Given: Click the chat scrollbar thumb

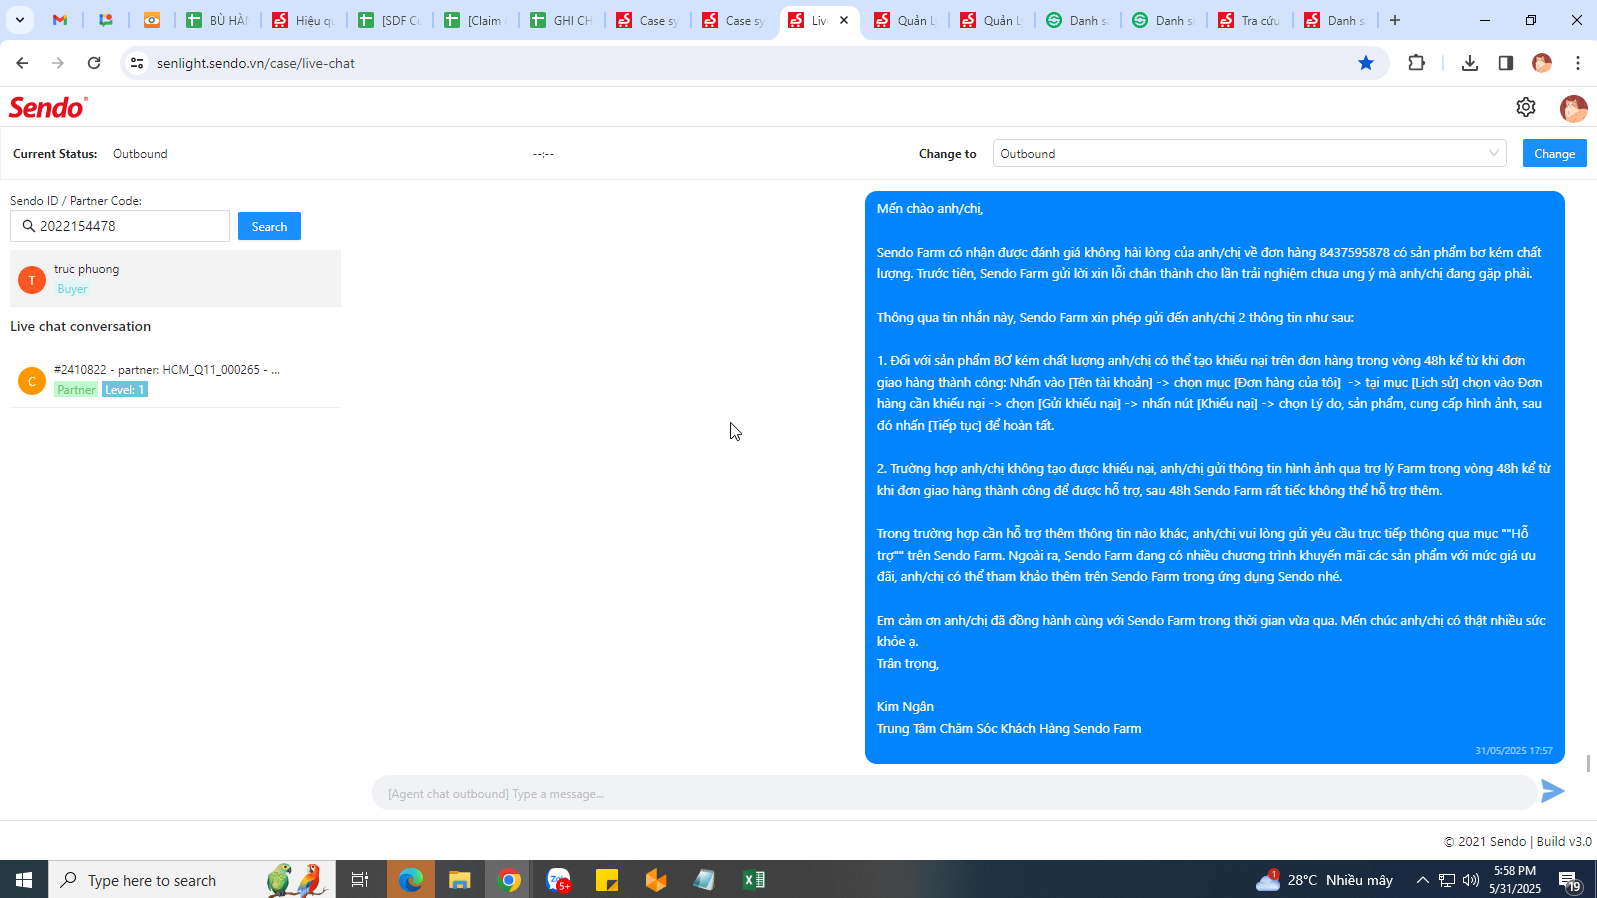Looking at the screenshot, I should (1588, 763).
